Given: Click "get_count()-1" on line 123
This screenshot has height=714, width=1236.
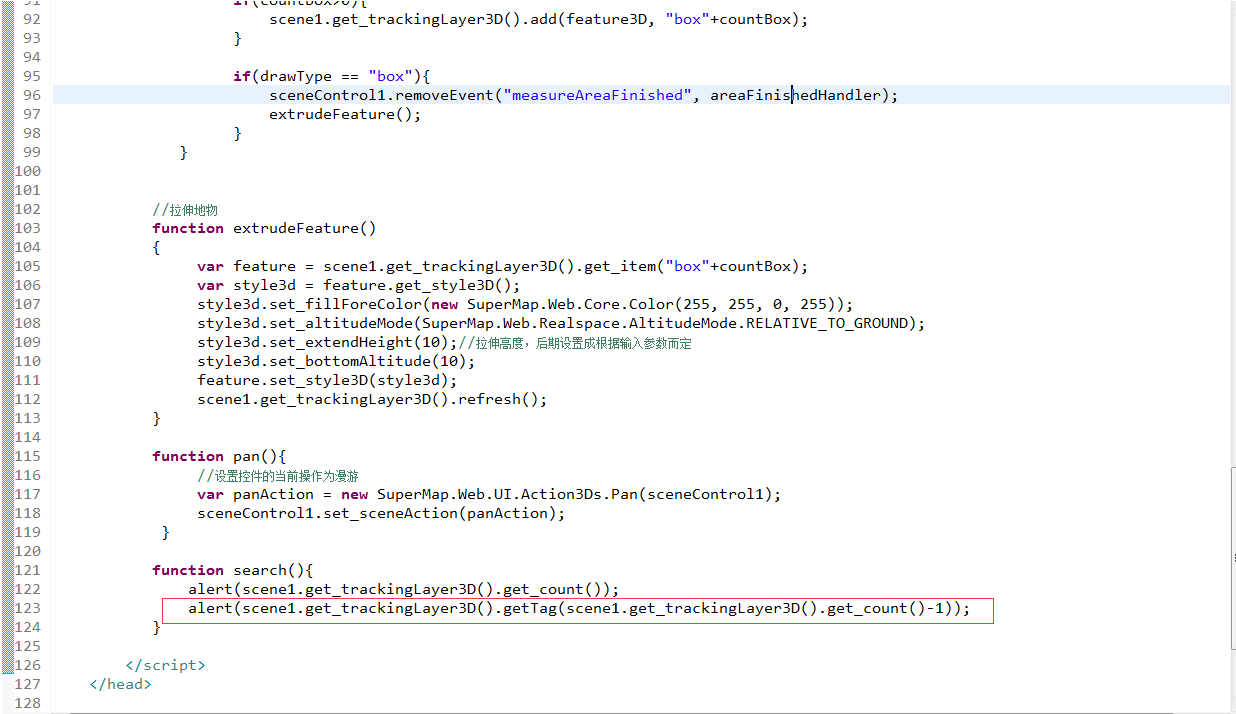Looking at the screenshot, I should pyautogui.click(x=887, y=608).
